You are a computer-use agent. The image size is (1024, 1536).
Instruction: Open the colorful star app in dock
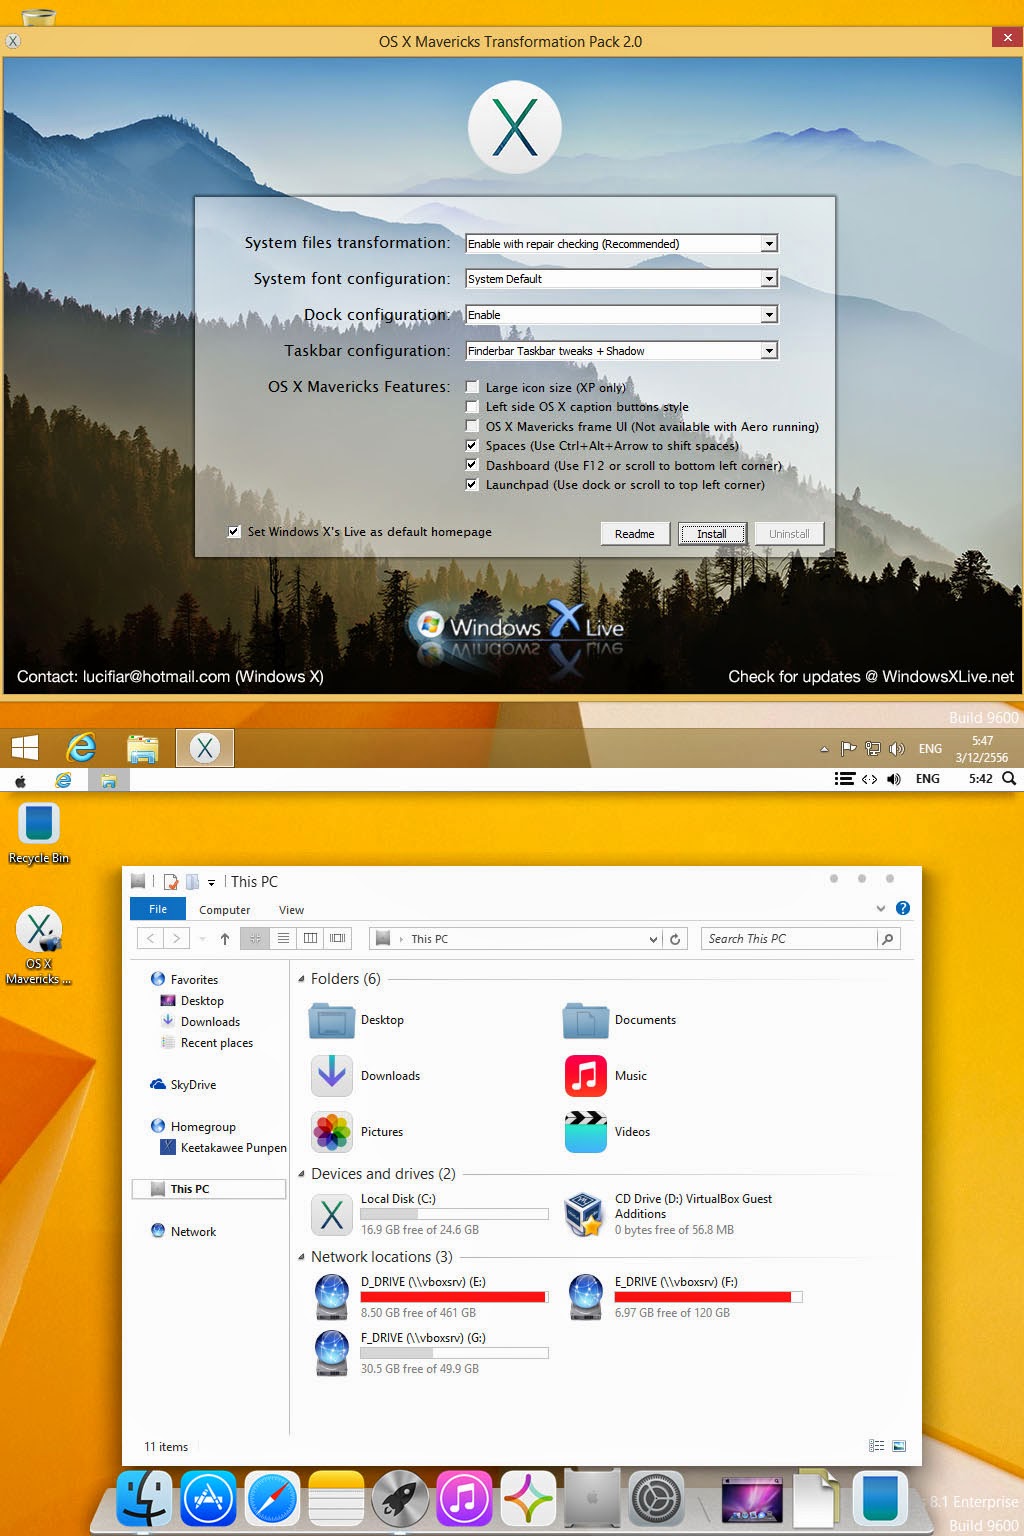click(528, 1499)
